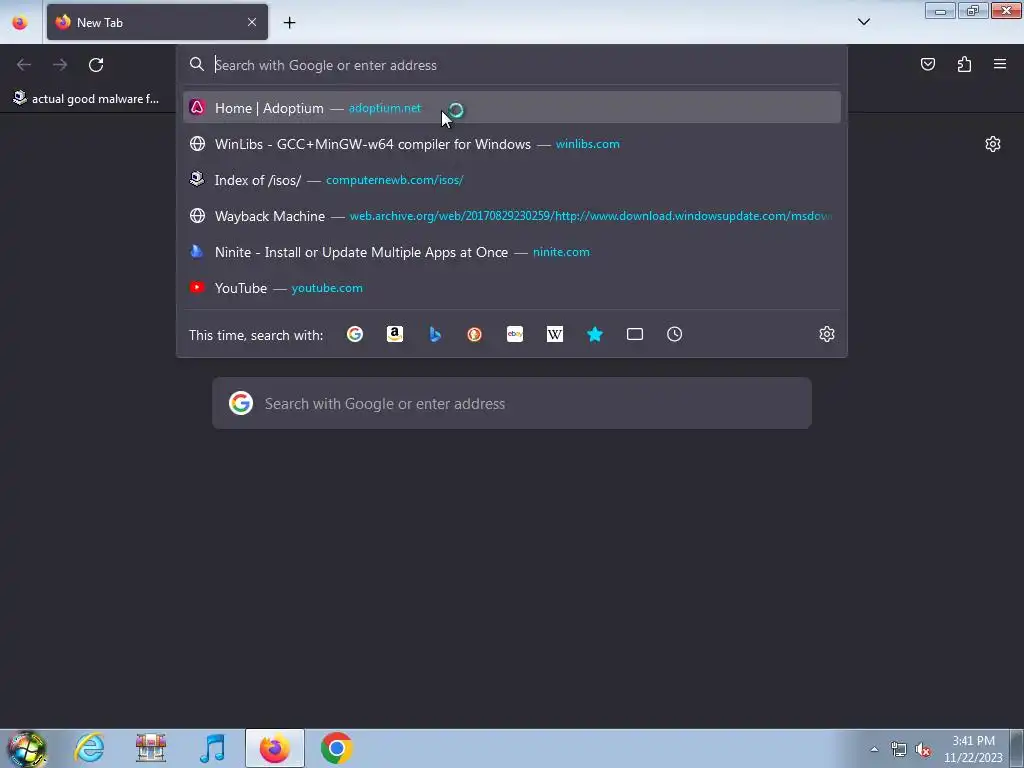Select the Index of /isos/ suggestion
This screenshot has height=768, width=1024.
click(x=511, y=180)
